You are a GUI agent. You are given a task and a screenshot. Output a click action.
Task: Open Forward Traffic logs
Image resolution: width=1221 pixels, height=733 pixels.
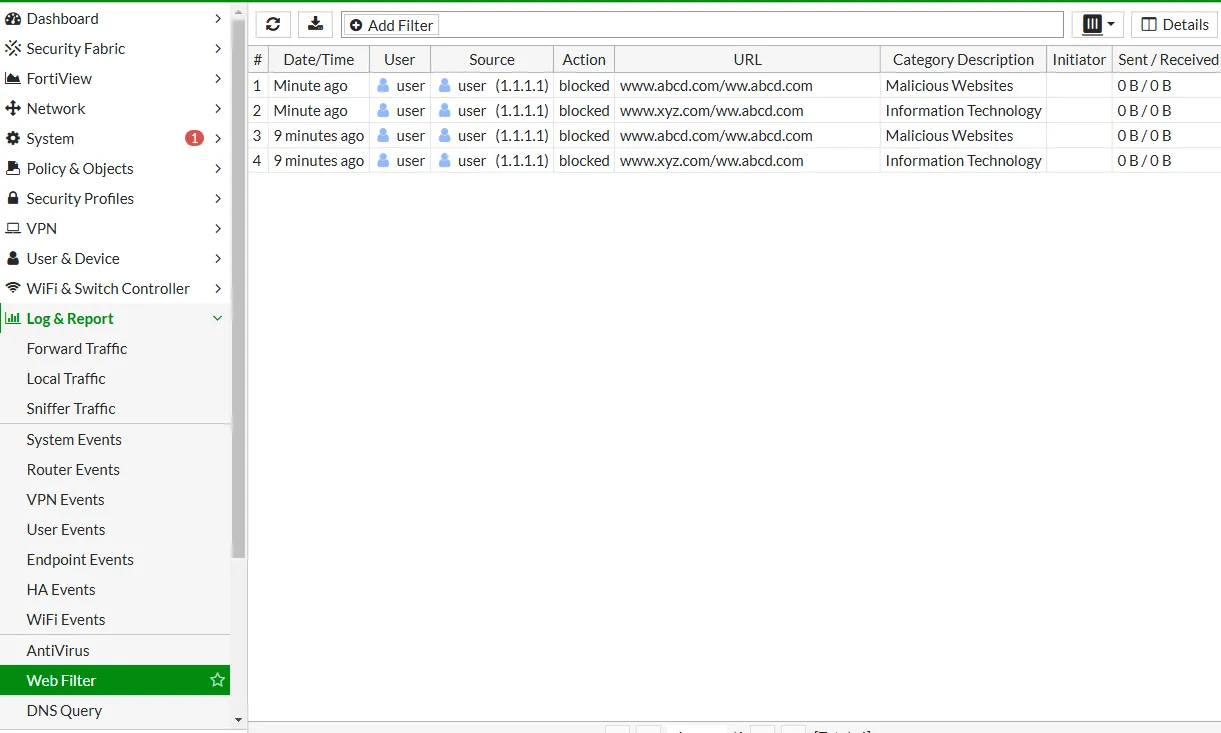click(77, 349)
